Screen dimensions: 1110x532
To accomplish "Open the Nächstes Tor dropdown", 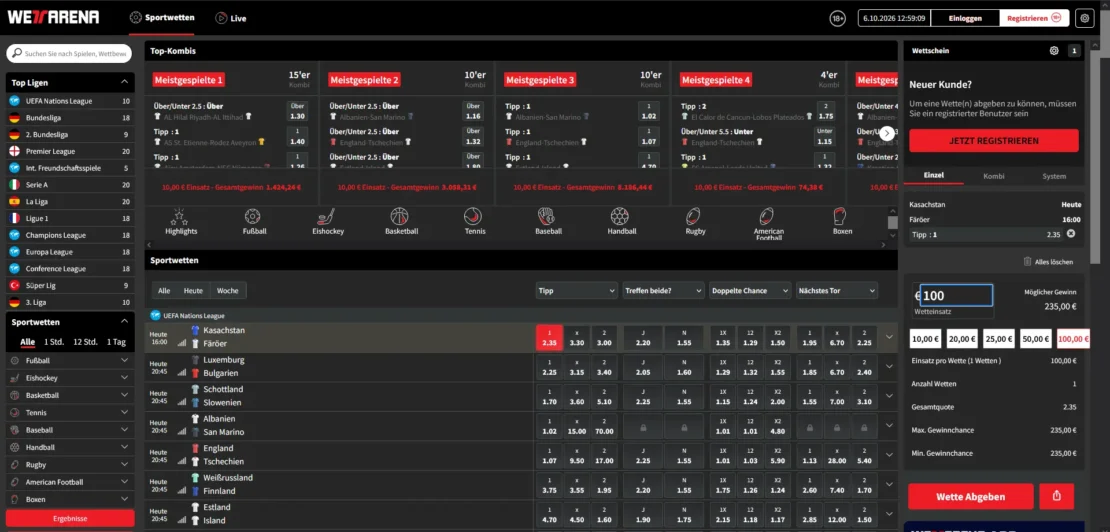I will coord(837,290).
